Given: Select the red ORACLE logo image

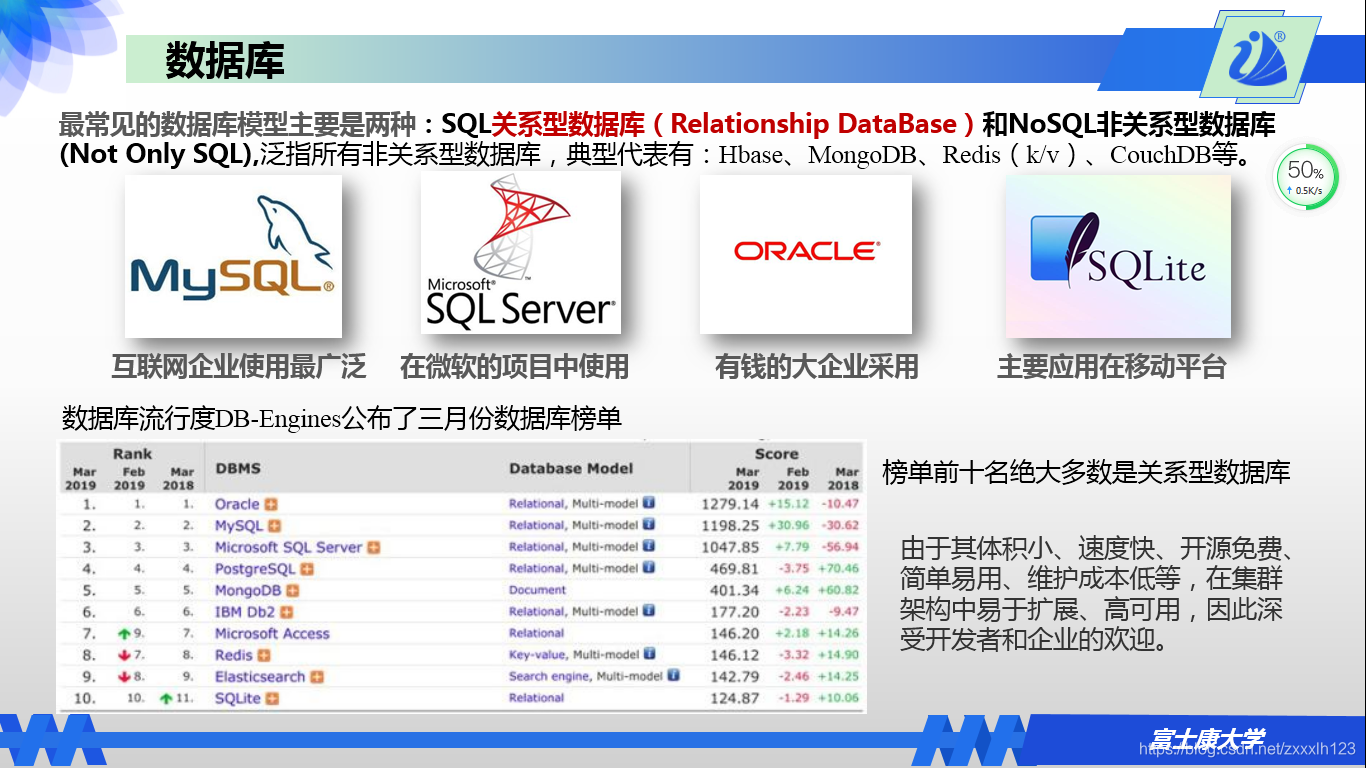Looking at the screenshot, I should [805, 254].
